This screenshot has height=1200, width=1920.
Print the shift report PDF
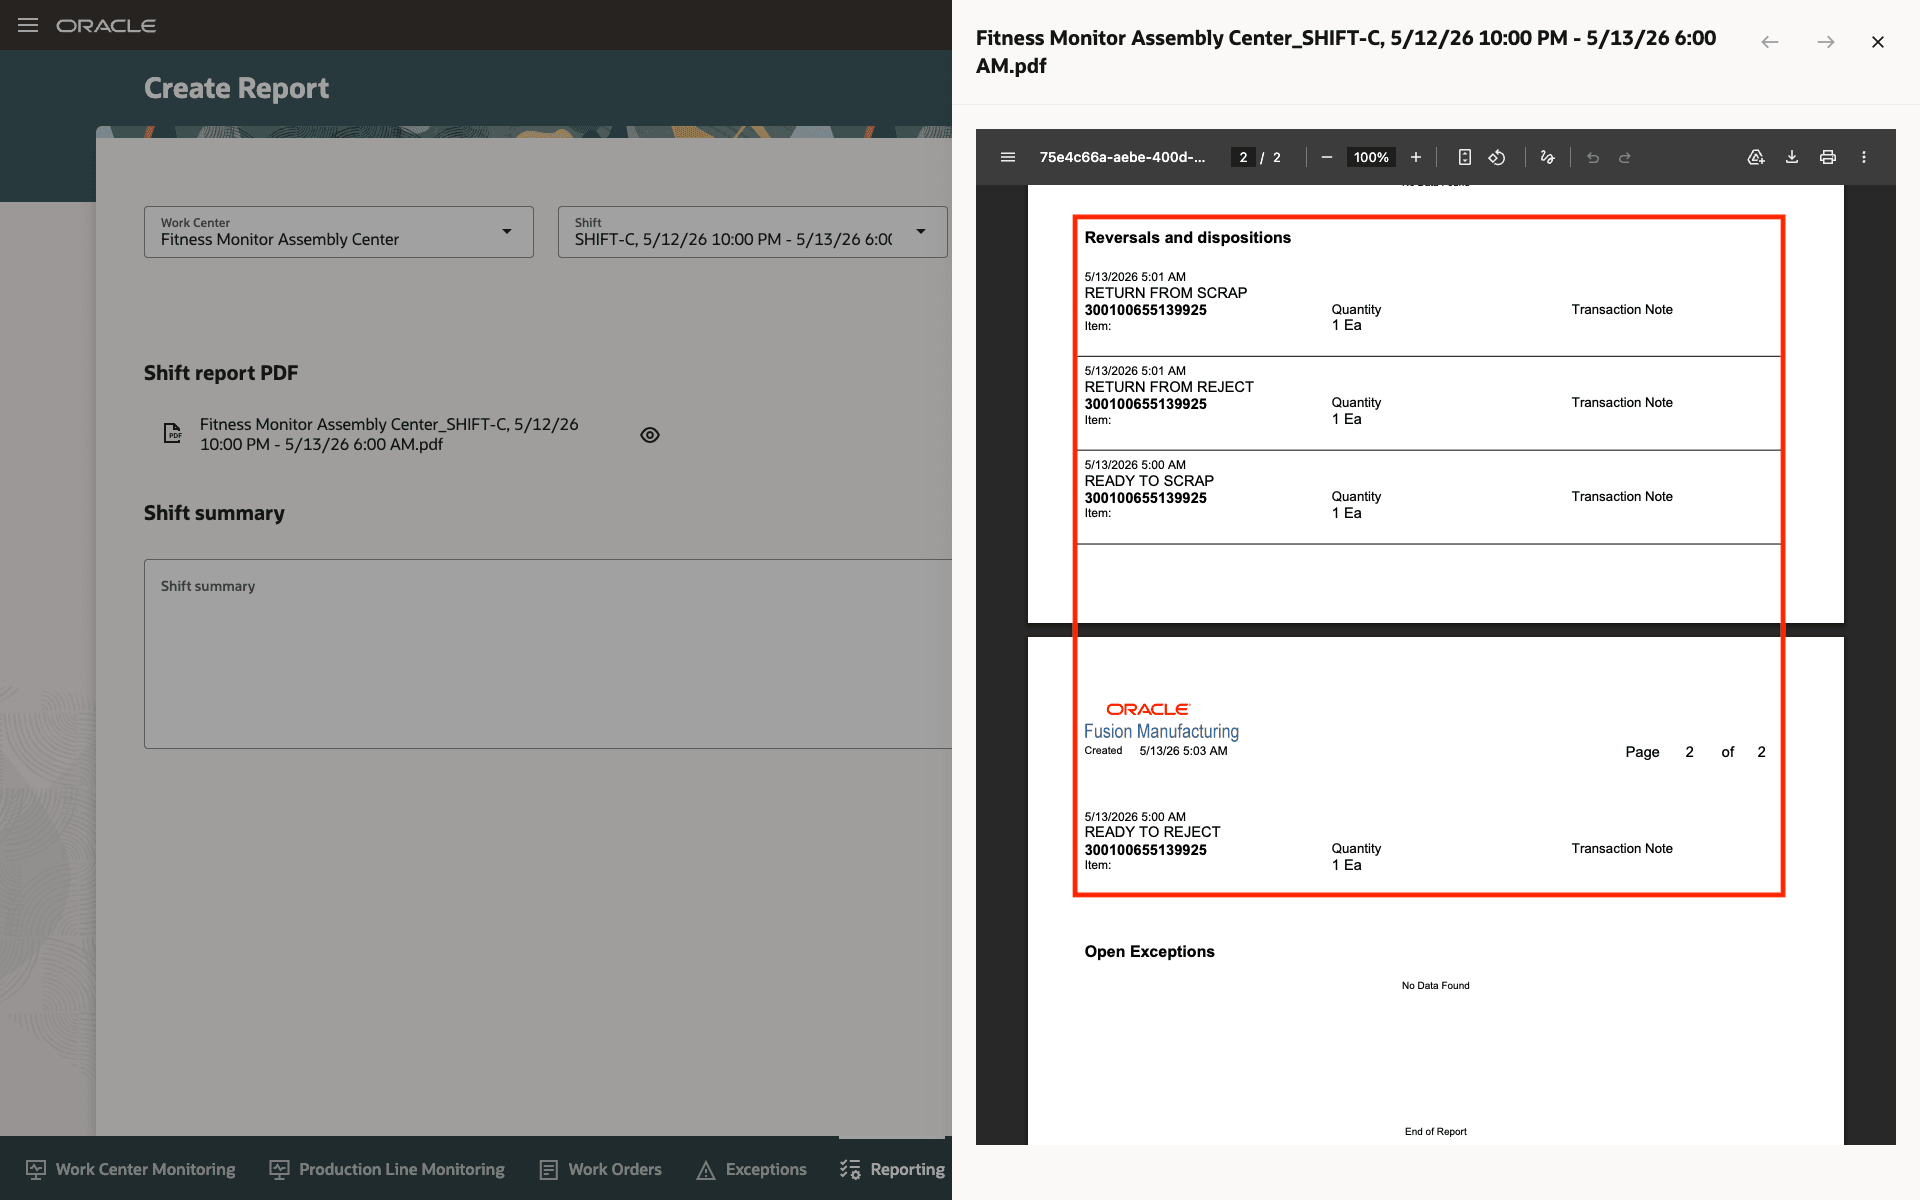[1828, 157]
